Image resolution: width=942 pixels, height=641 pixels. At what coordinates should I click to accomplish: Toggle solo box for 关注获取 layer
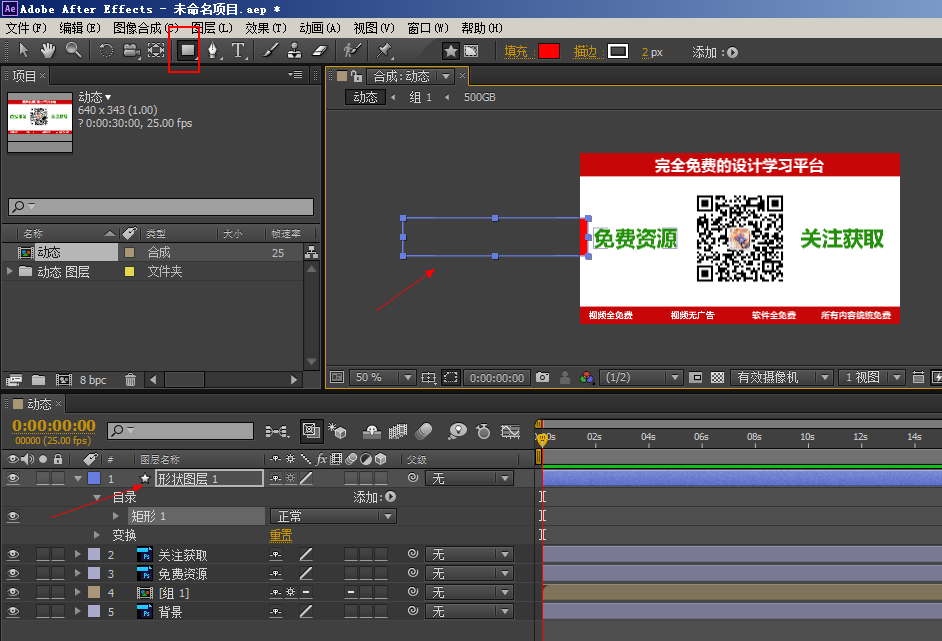[x=43, y=554]
